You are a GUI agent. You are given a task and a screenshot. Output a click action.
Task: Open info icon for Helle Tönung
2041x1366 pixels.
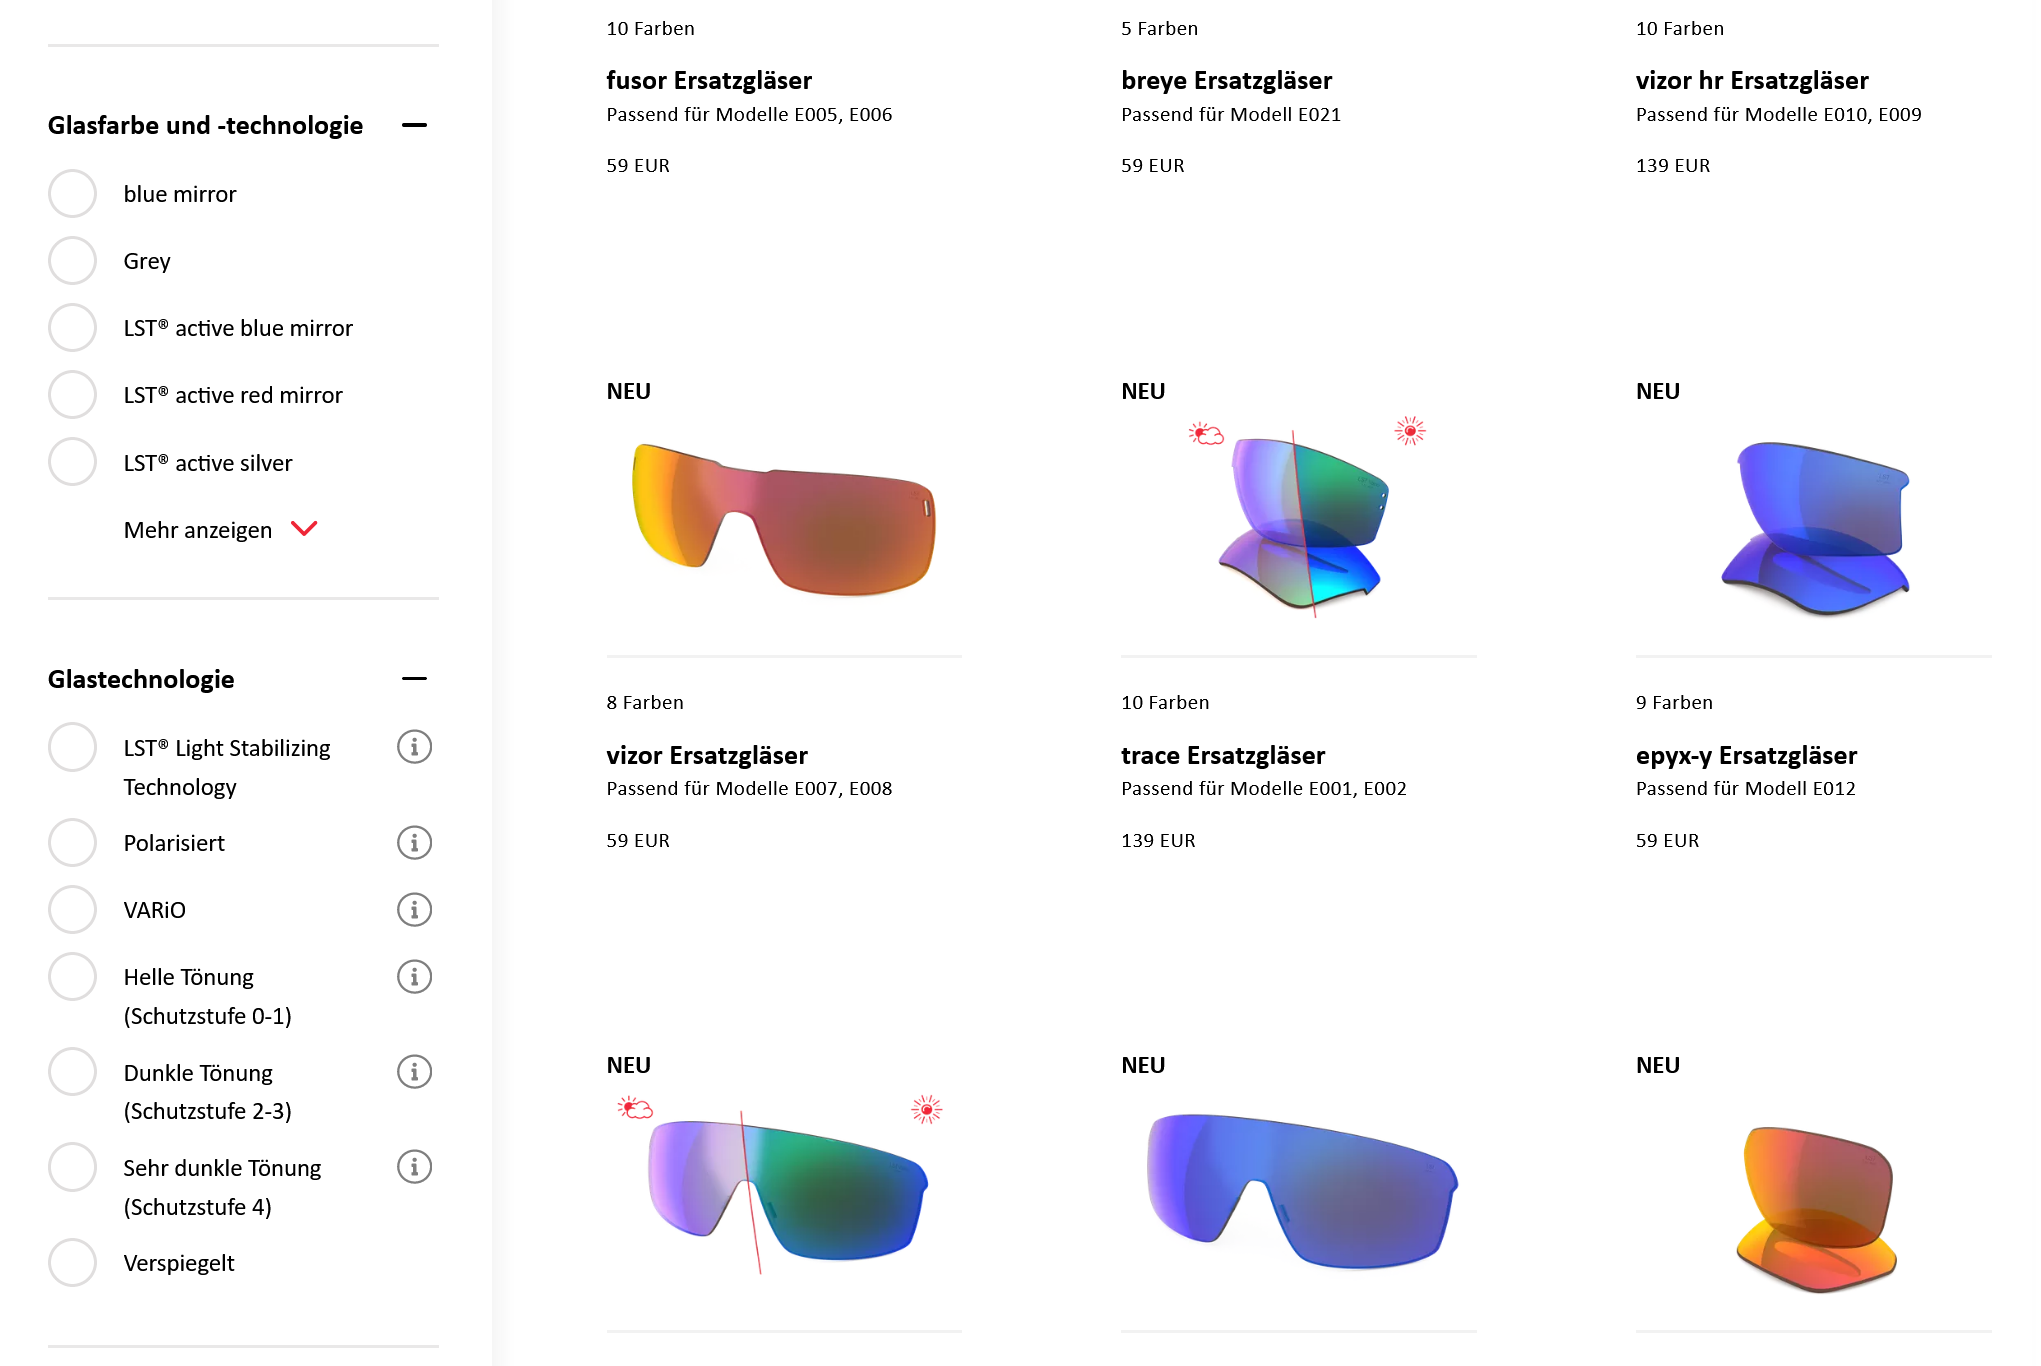[x=414, y=977]
